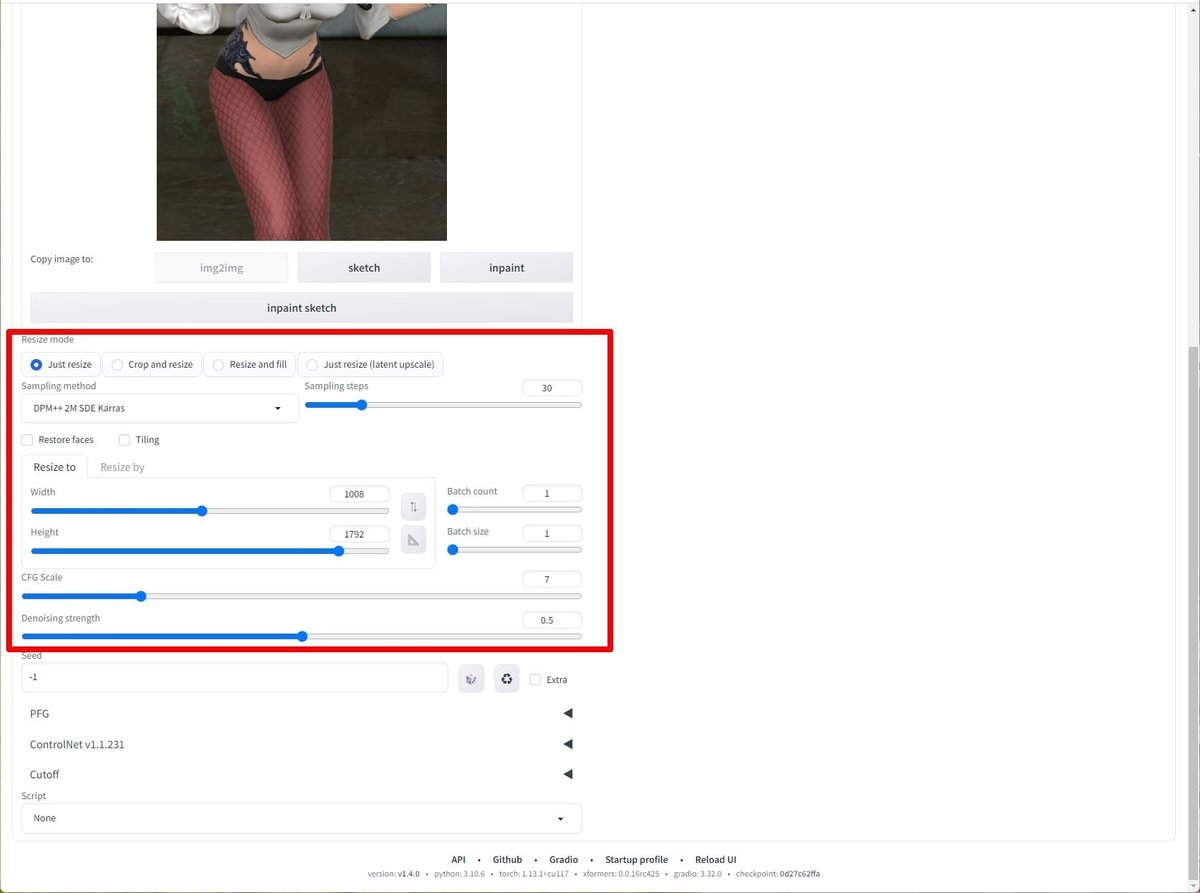Viewport: 1200px width, 893px height.
Task: Select Just resize (latent upscale) option
Action: 370,364
